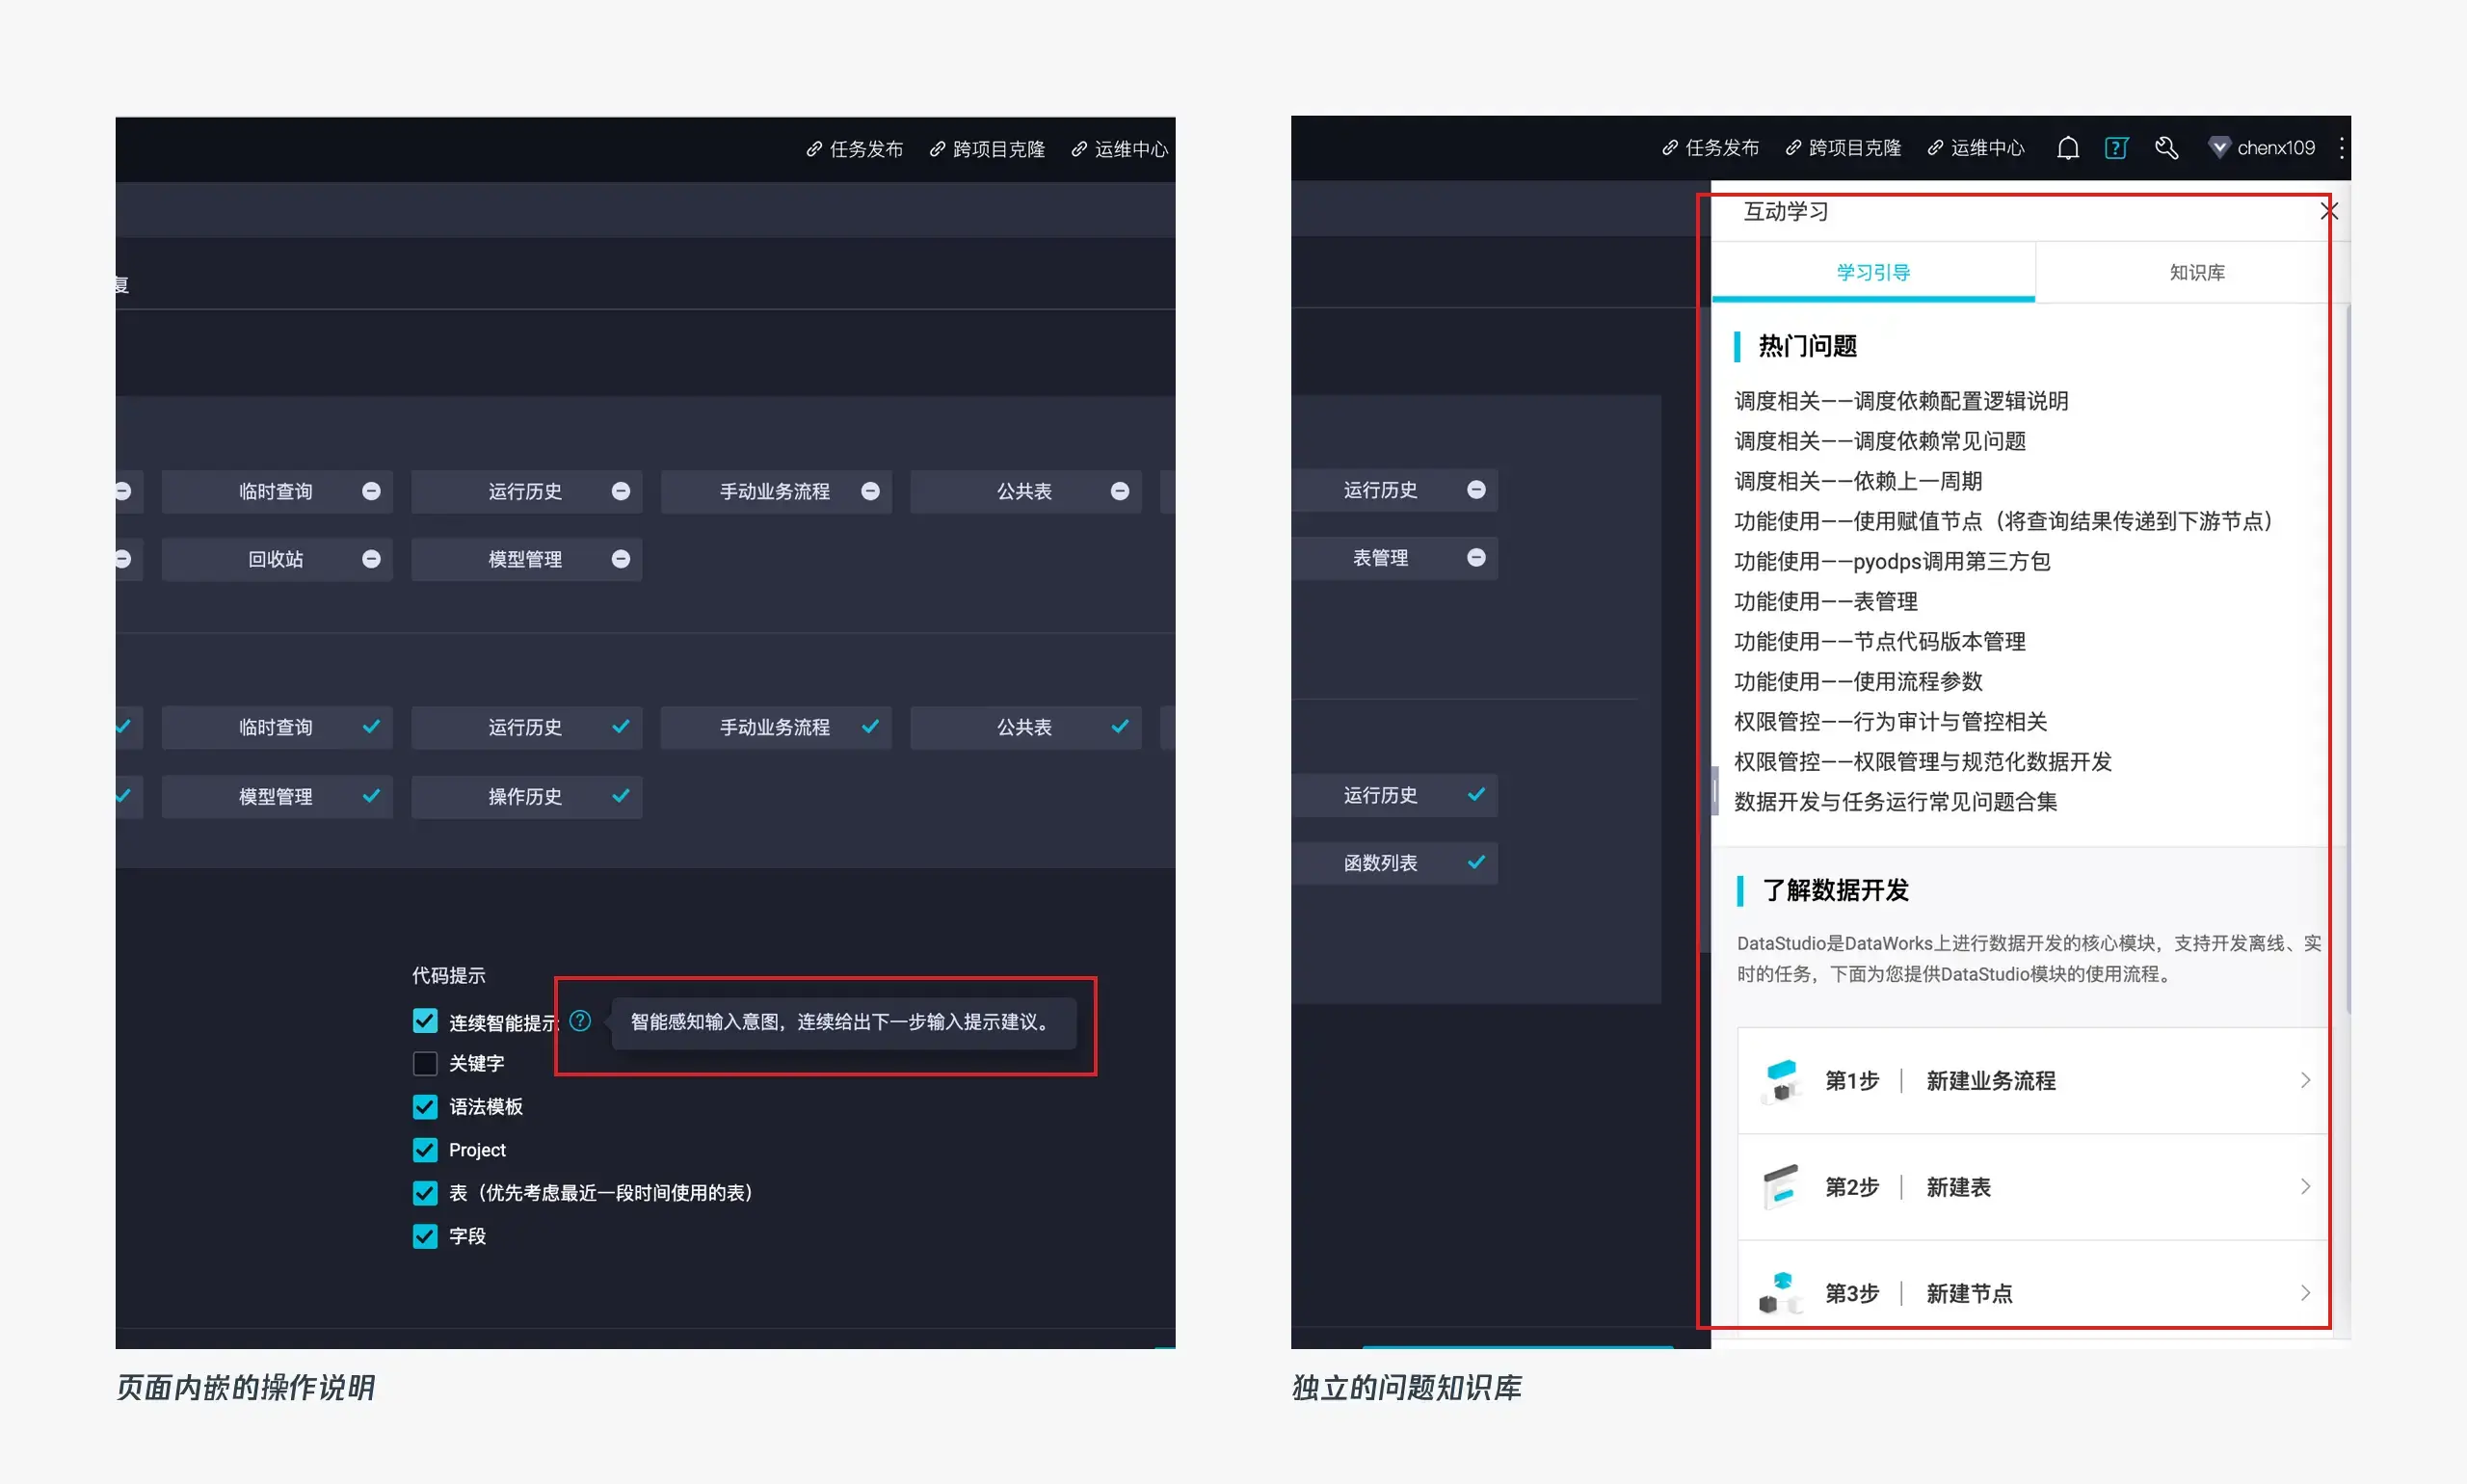Open 功能使用——使用流程参数 article
This screenshot has height=1484, width=2467.
(1858, 681)
